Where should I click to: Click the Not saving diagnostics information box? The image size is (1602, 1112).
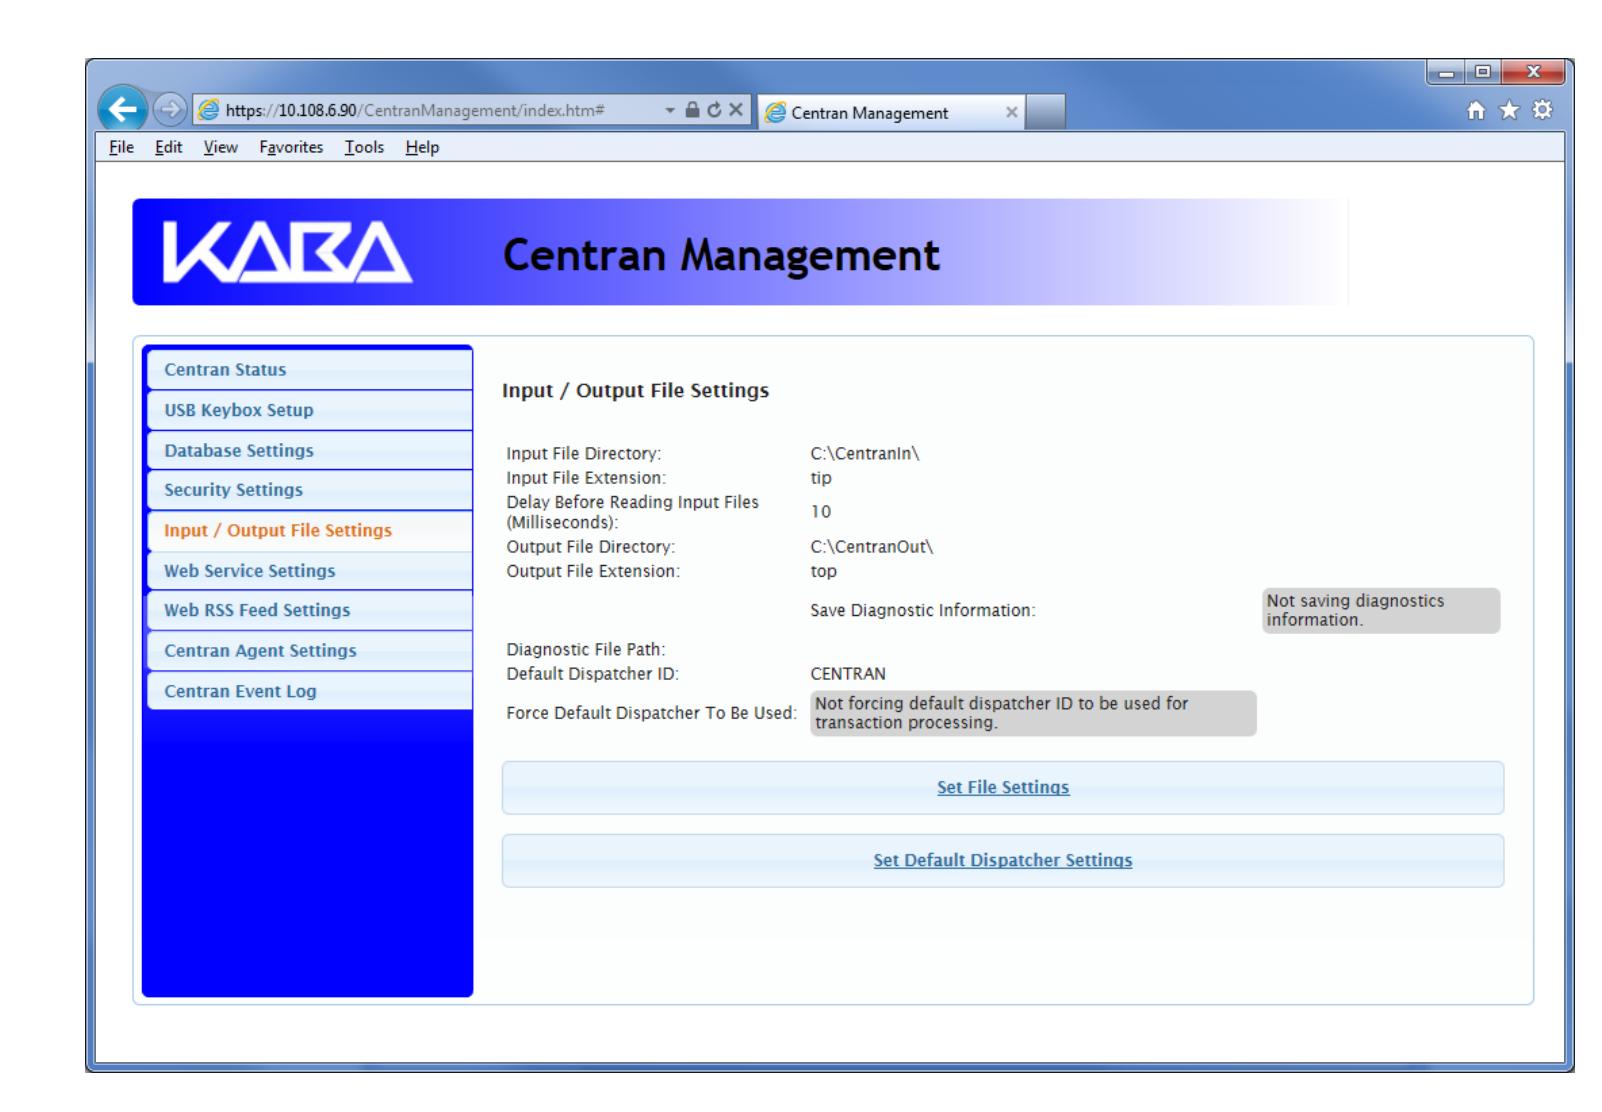click(1381, 610)
